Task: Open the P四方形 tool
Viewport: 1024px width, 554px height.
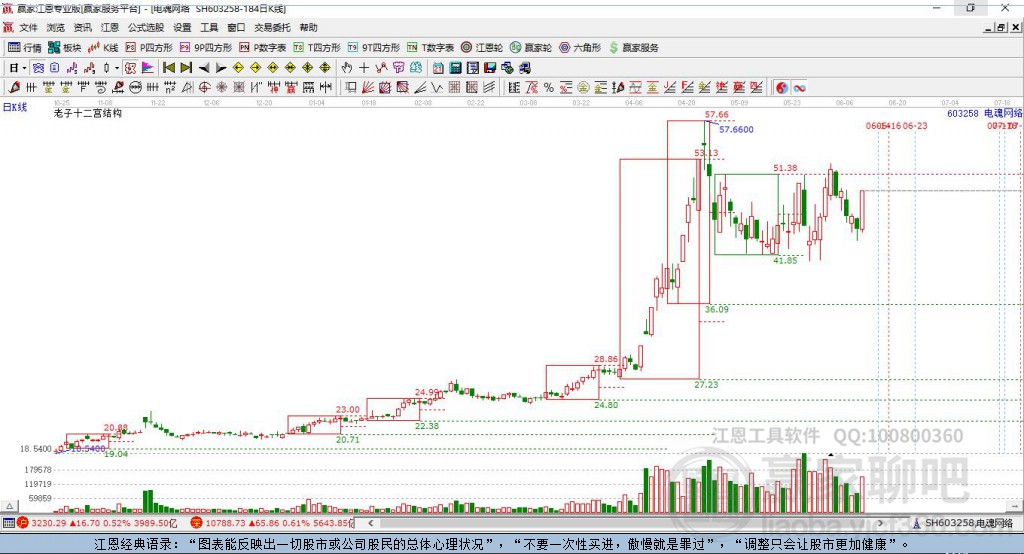Action: 149,48
